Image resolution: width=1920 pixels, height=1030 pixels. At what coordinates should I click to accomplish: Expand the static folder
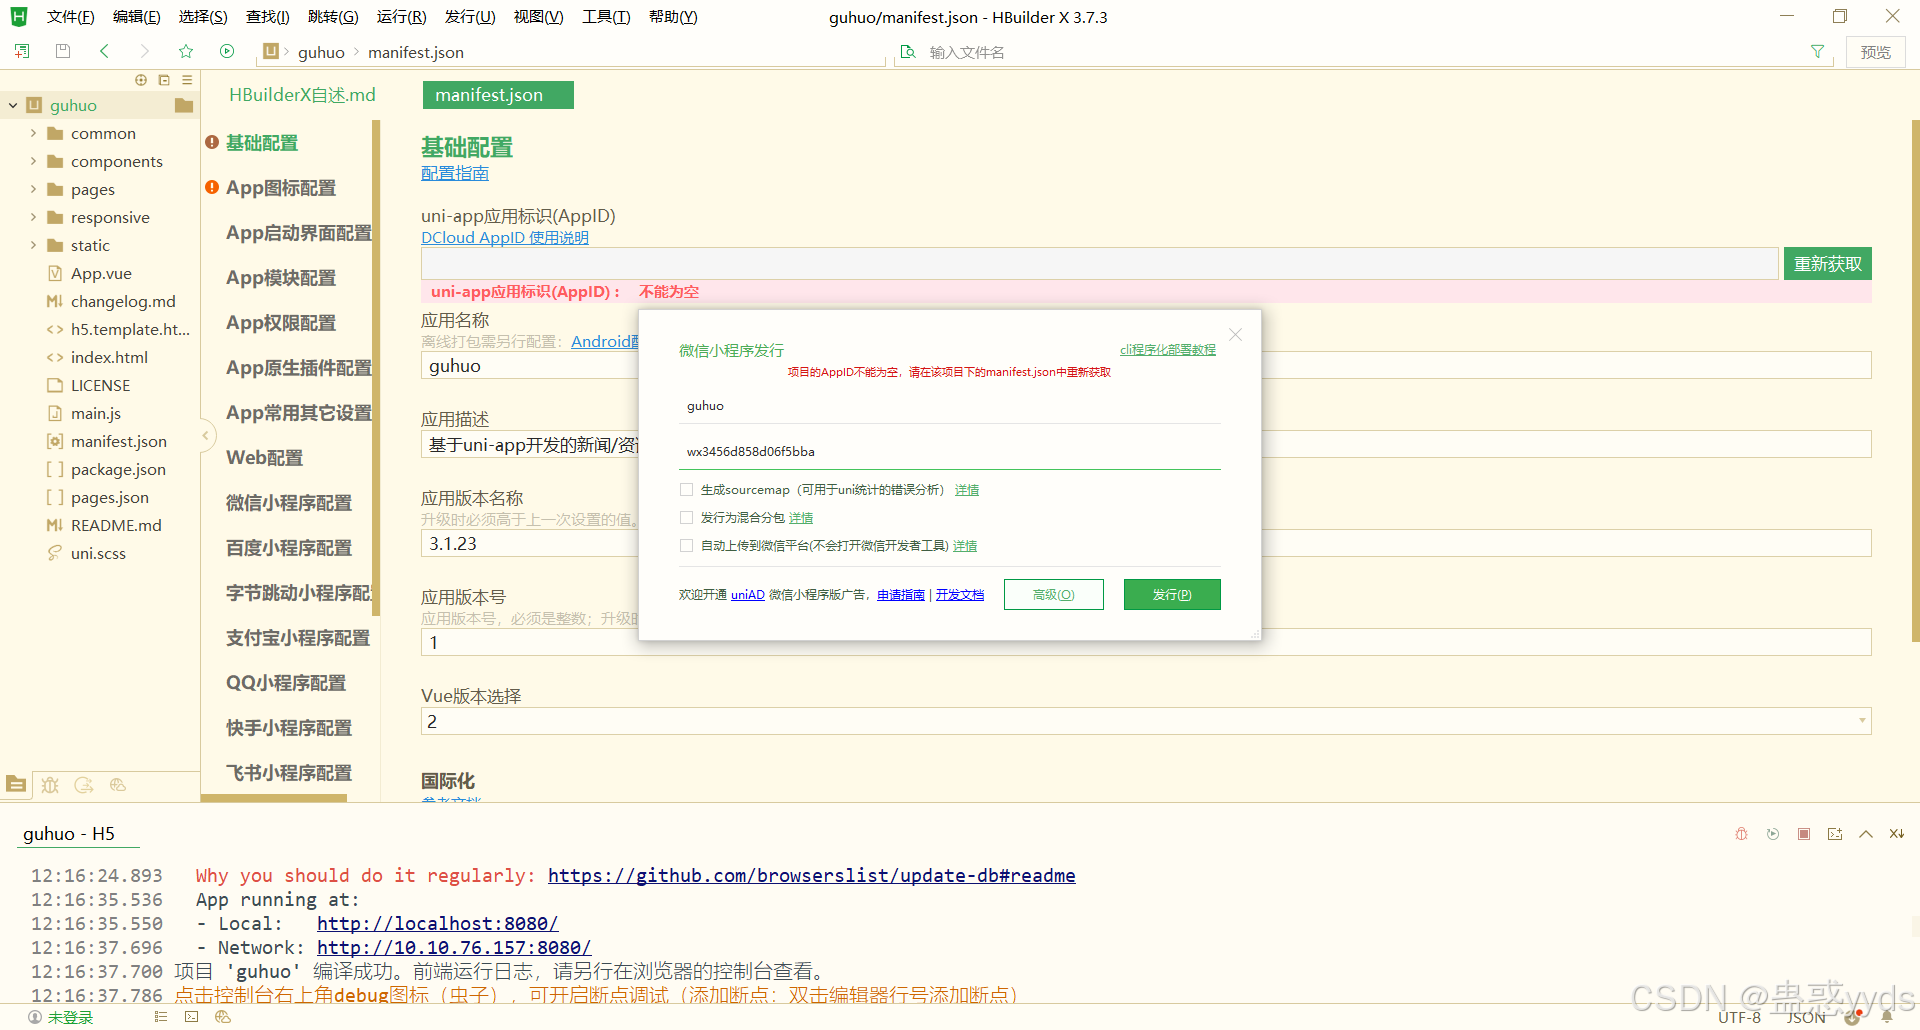33,245
